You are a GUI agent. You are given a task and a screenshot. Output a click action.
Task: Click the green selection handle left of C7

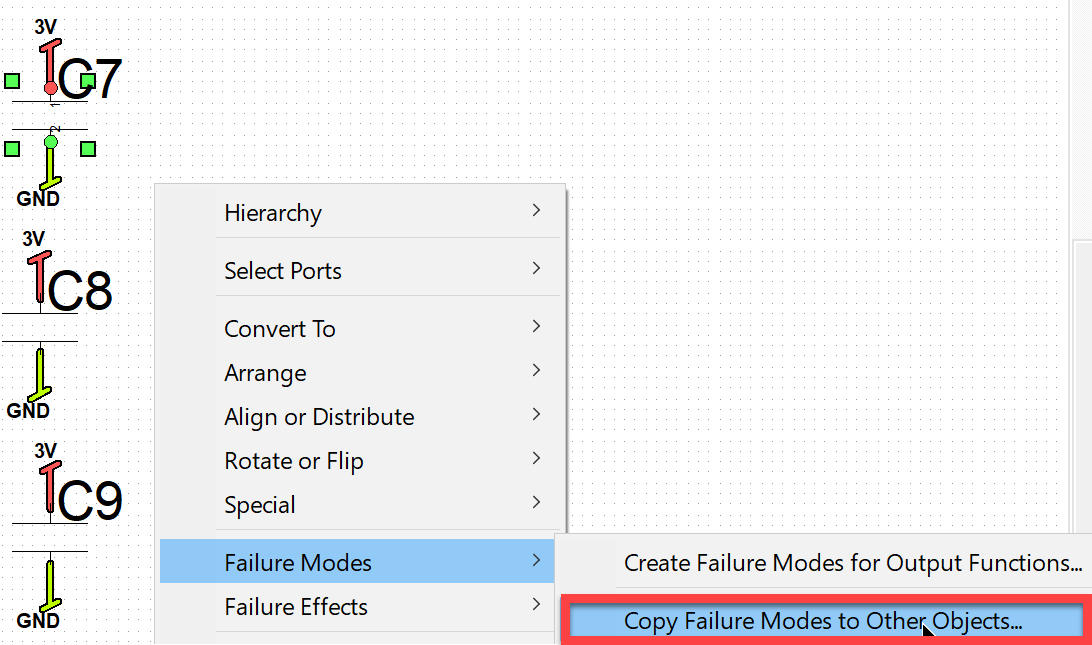12,81
